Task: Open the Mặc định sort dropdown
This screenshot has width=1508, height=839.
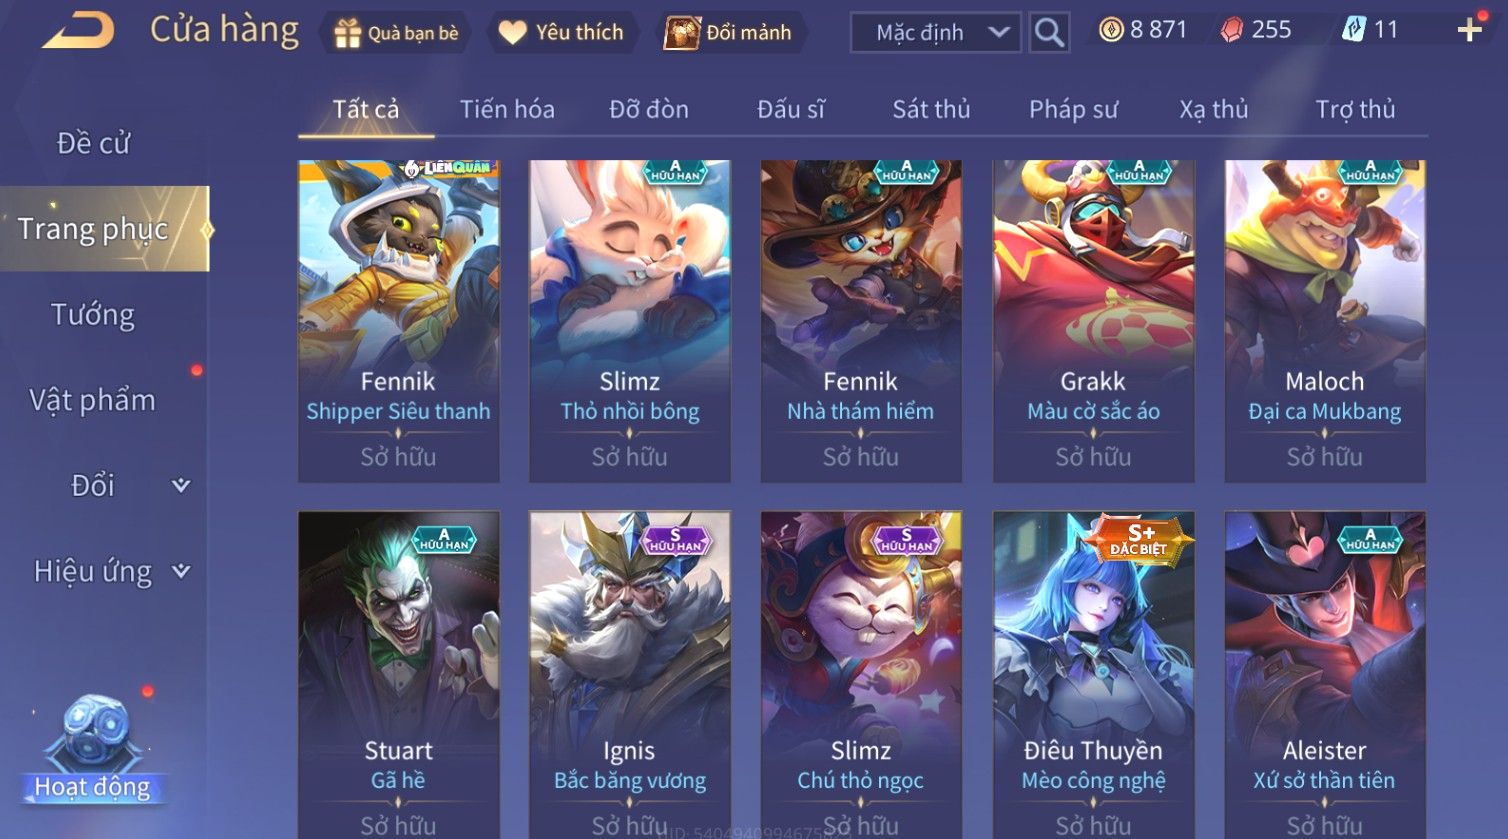Action: (936, 32)
